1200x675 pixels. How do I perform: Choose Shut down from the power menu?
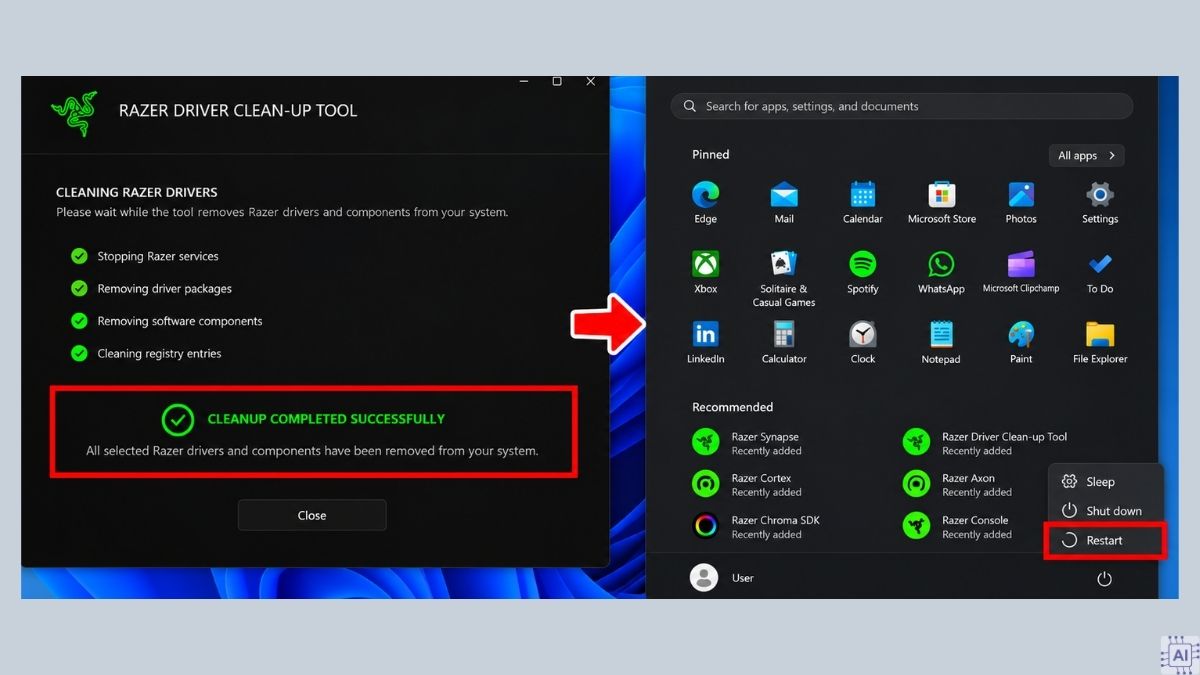pos(1104,511)
